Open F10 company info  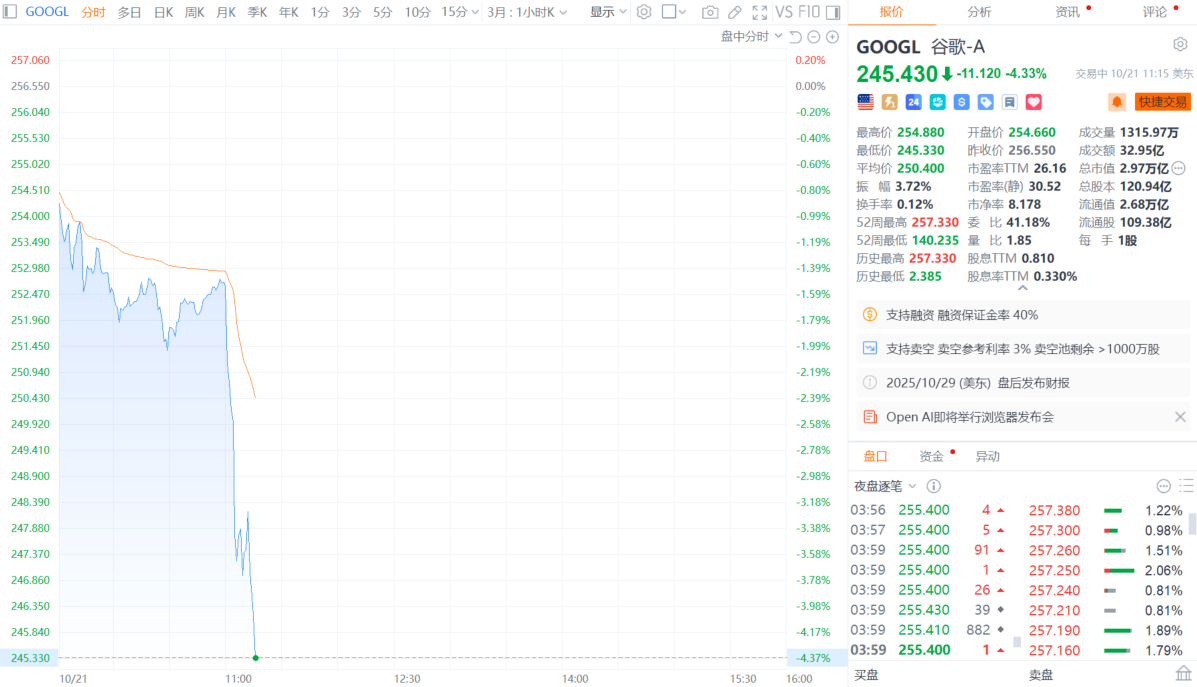click(809, 12)
